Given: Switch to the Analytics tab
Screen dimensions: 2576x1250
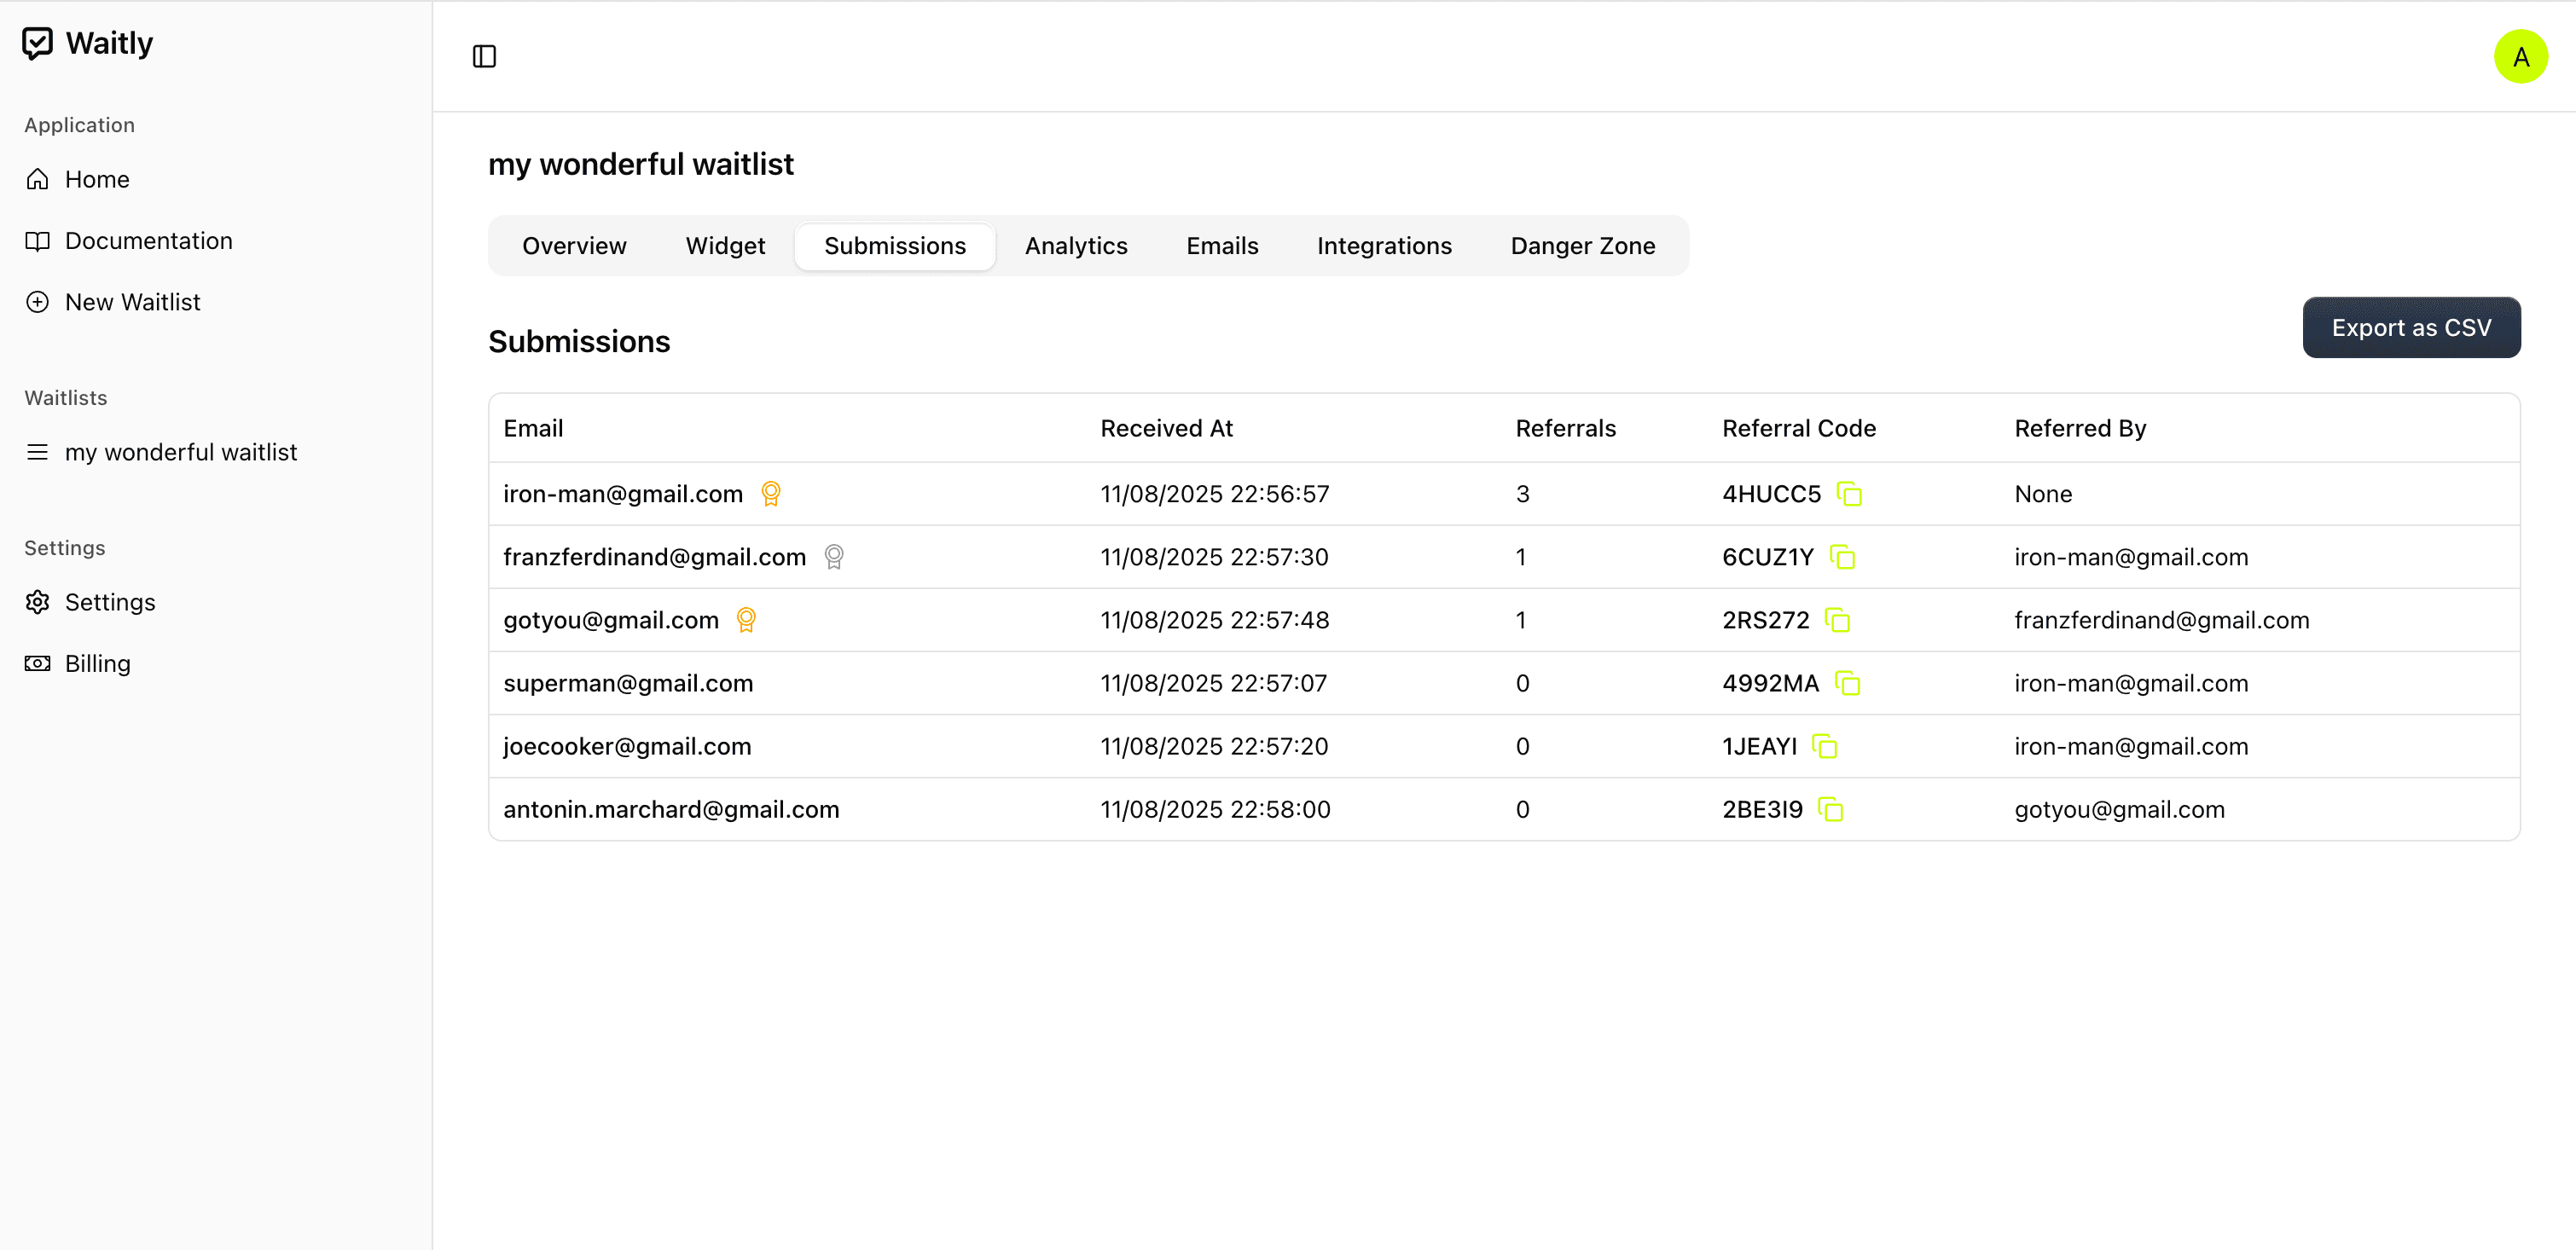Looking at the screenshot, I should (1075, 246).
